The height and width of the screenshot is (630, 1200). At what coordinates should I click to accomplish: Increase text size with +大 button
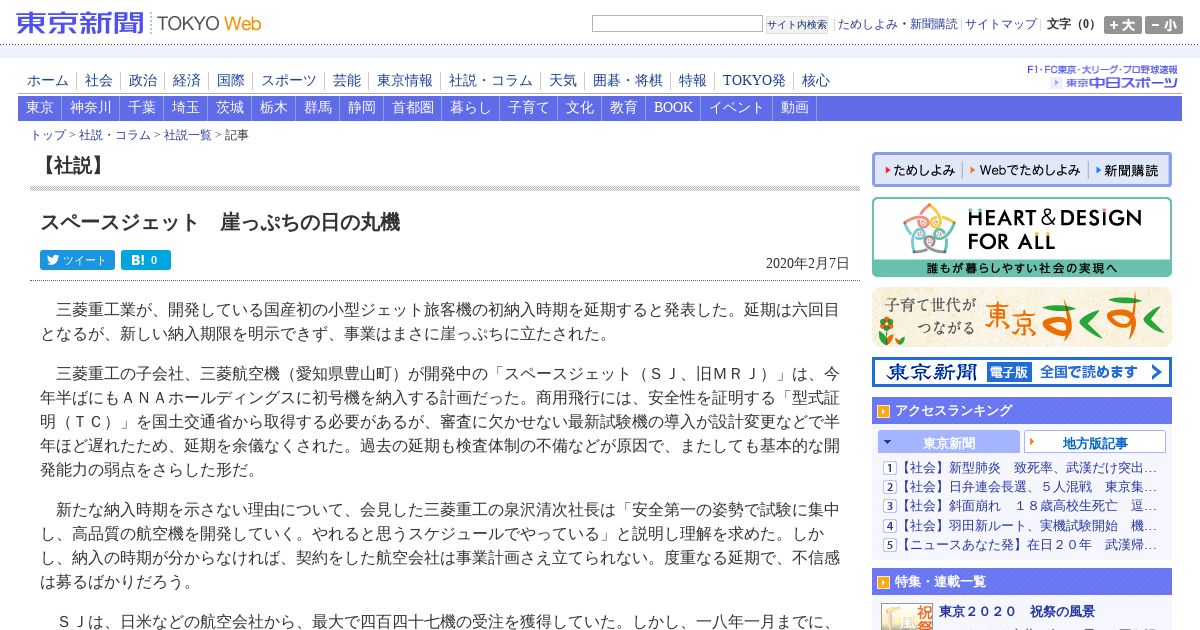[x=1122, y=24]
